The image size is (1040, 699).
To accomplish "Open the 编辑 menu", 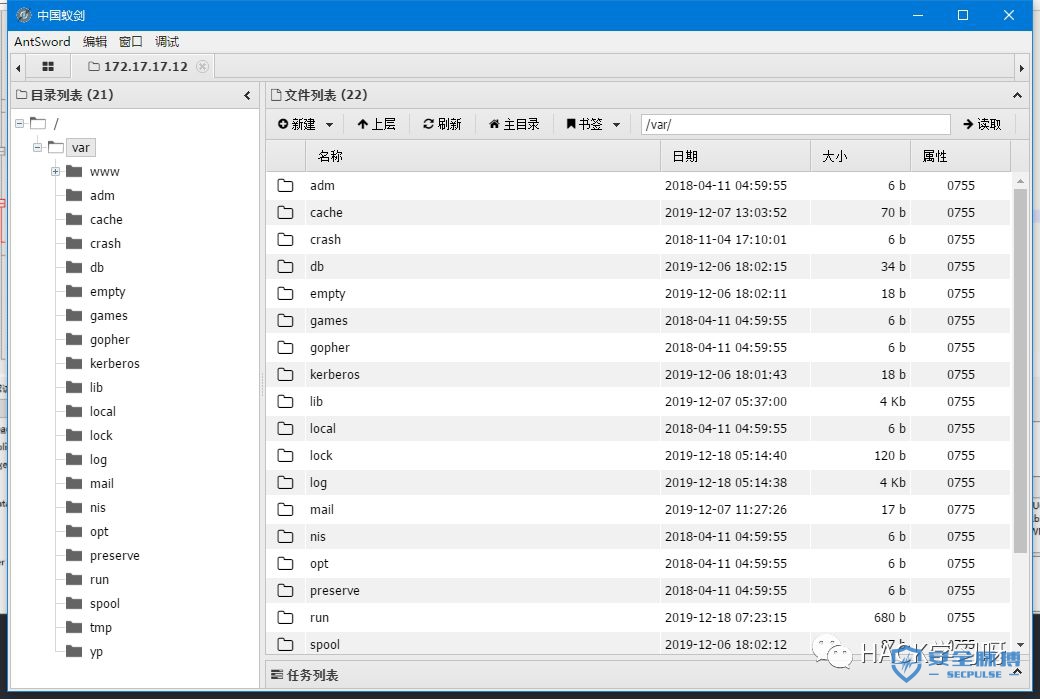I will 95,42.
